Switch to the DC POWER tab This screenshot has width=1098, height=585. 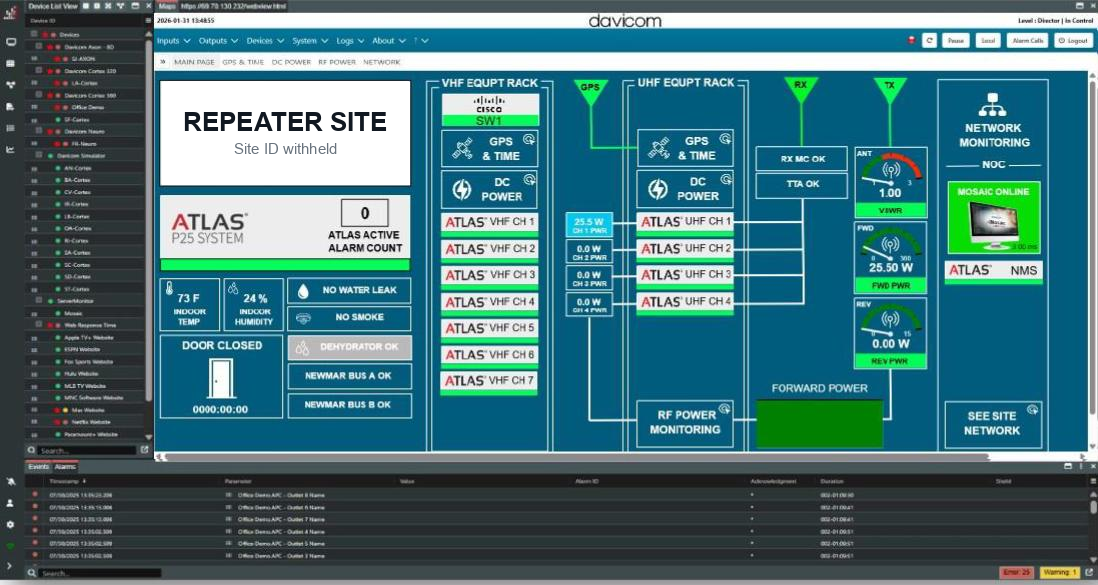pyautogui.click(x=291, y=62)
